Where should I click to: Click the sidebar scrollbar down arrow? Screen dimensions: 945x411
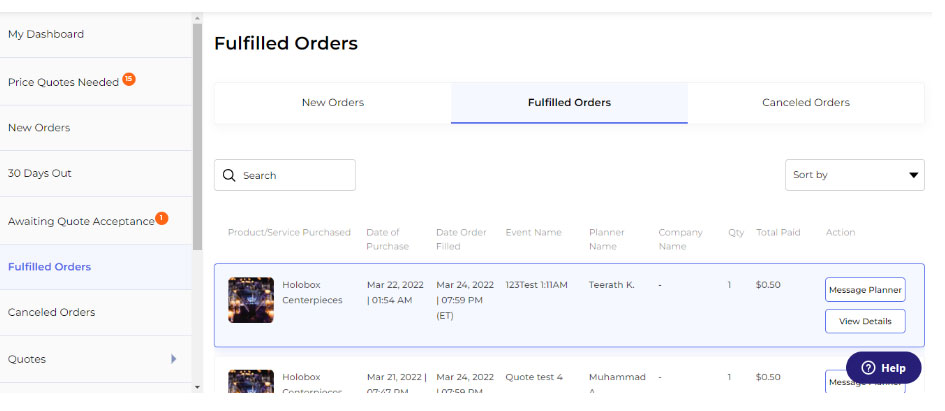pos(197,386)
